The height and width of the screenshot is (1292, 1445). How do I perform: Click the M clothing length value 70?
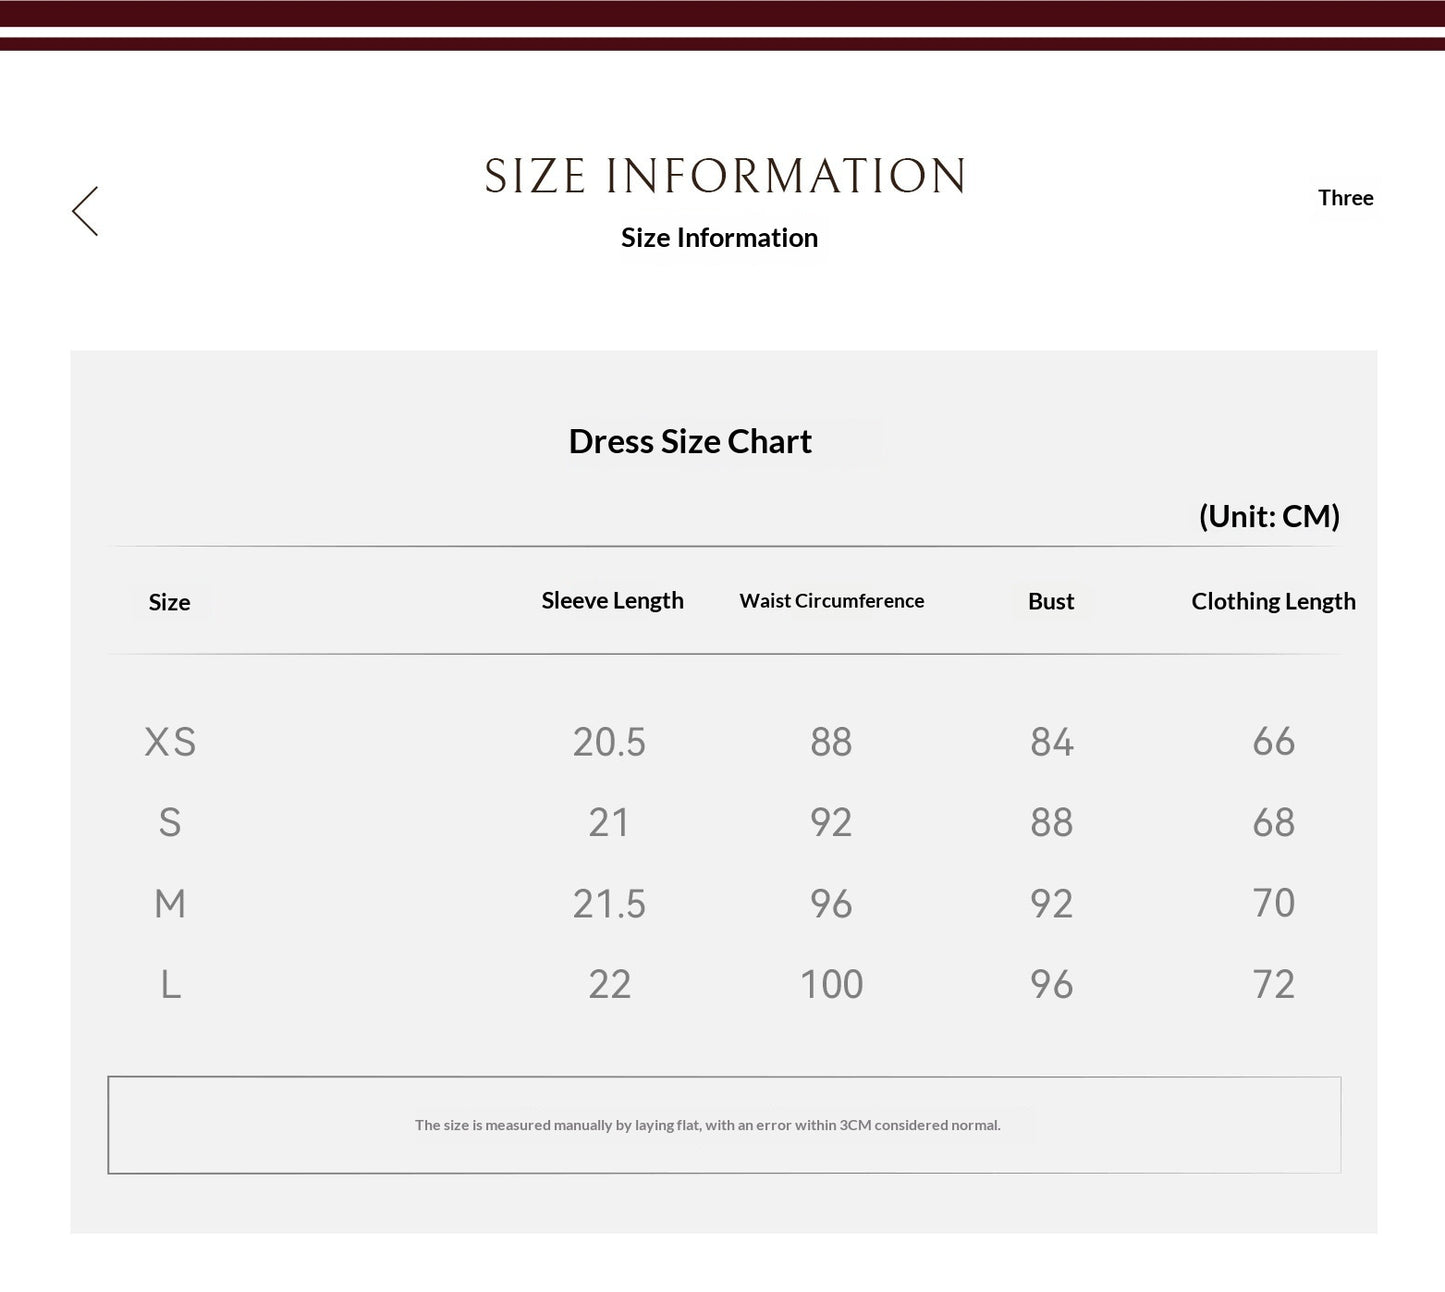pos(1273,904)
